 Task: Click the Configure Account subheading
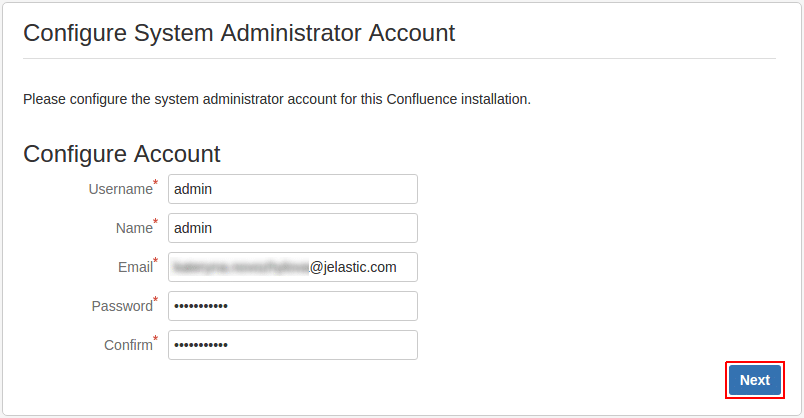(x=121, y=154)
